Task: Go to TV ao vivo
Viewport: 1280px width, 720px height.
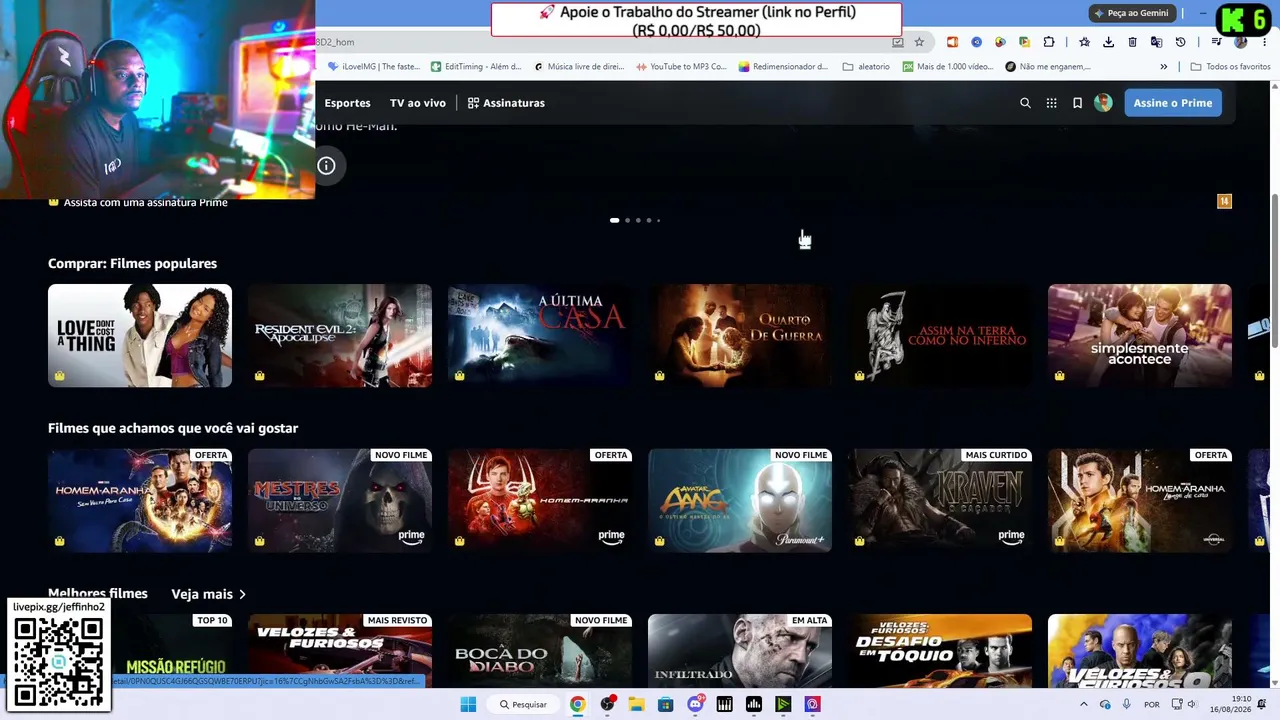Action: click(x=418, y=103)
